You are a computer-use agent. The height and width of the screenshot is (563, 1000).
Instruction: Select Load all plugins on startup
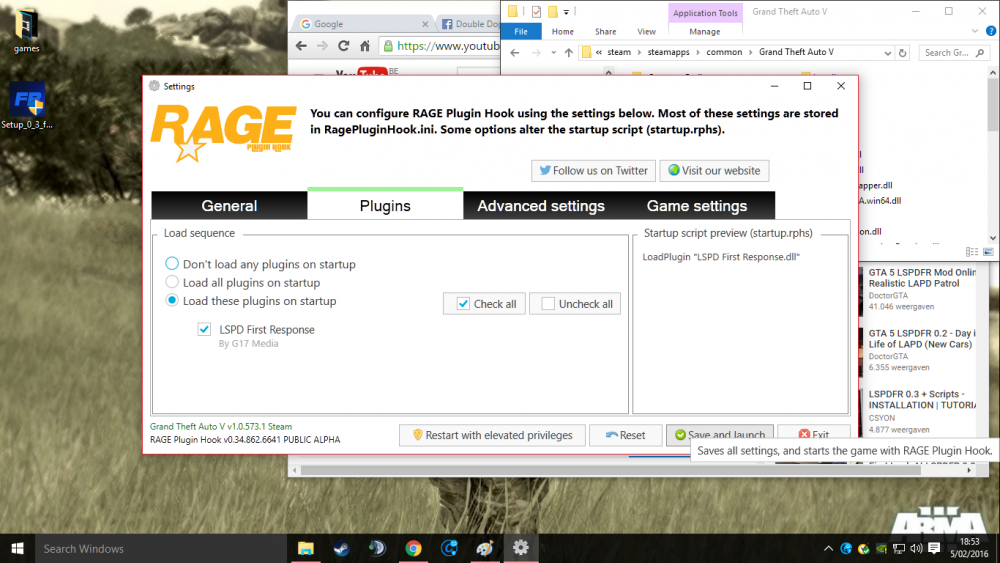pos(243,282)
